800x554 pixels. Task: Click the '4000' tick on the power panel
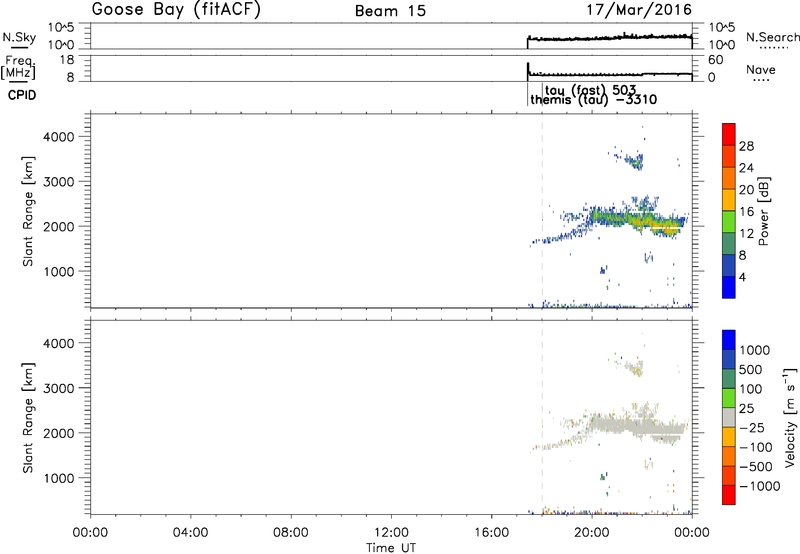[x=58, y=137]
